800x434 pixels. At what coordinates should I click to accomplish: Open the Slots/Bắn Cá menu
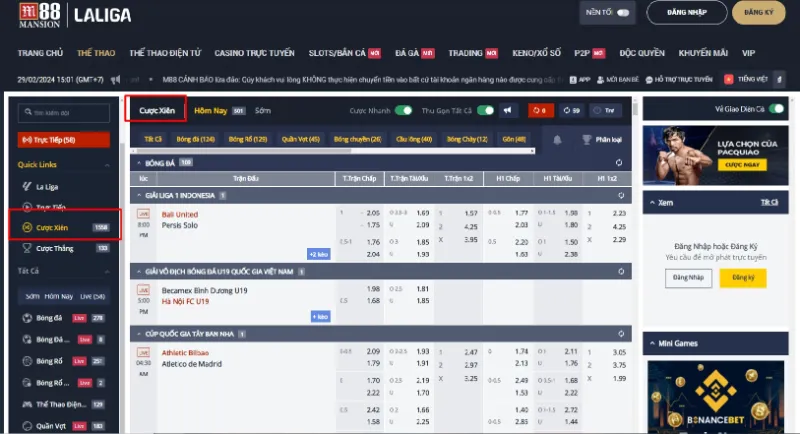coord(337,53)
